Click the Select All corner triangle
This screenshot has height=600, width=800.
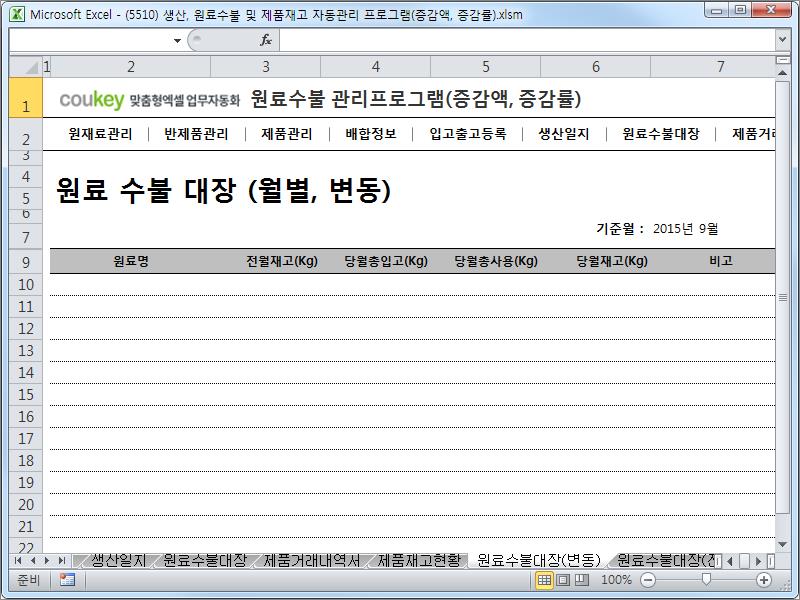(x=26, y=67)
